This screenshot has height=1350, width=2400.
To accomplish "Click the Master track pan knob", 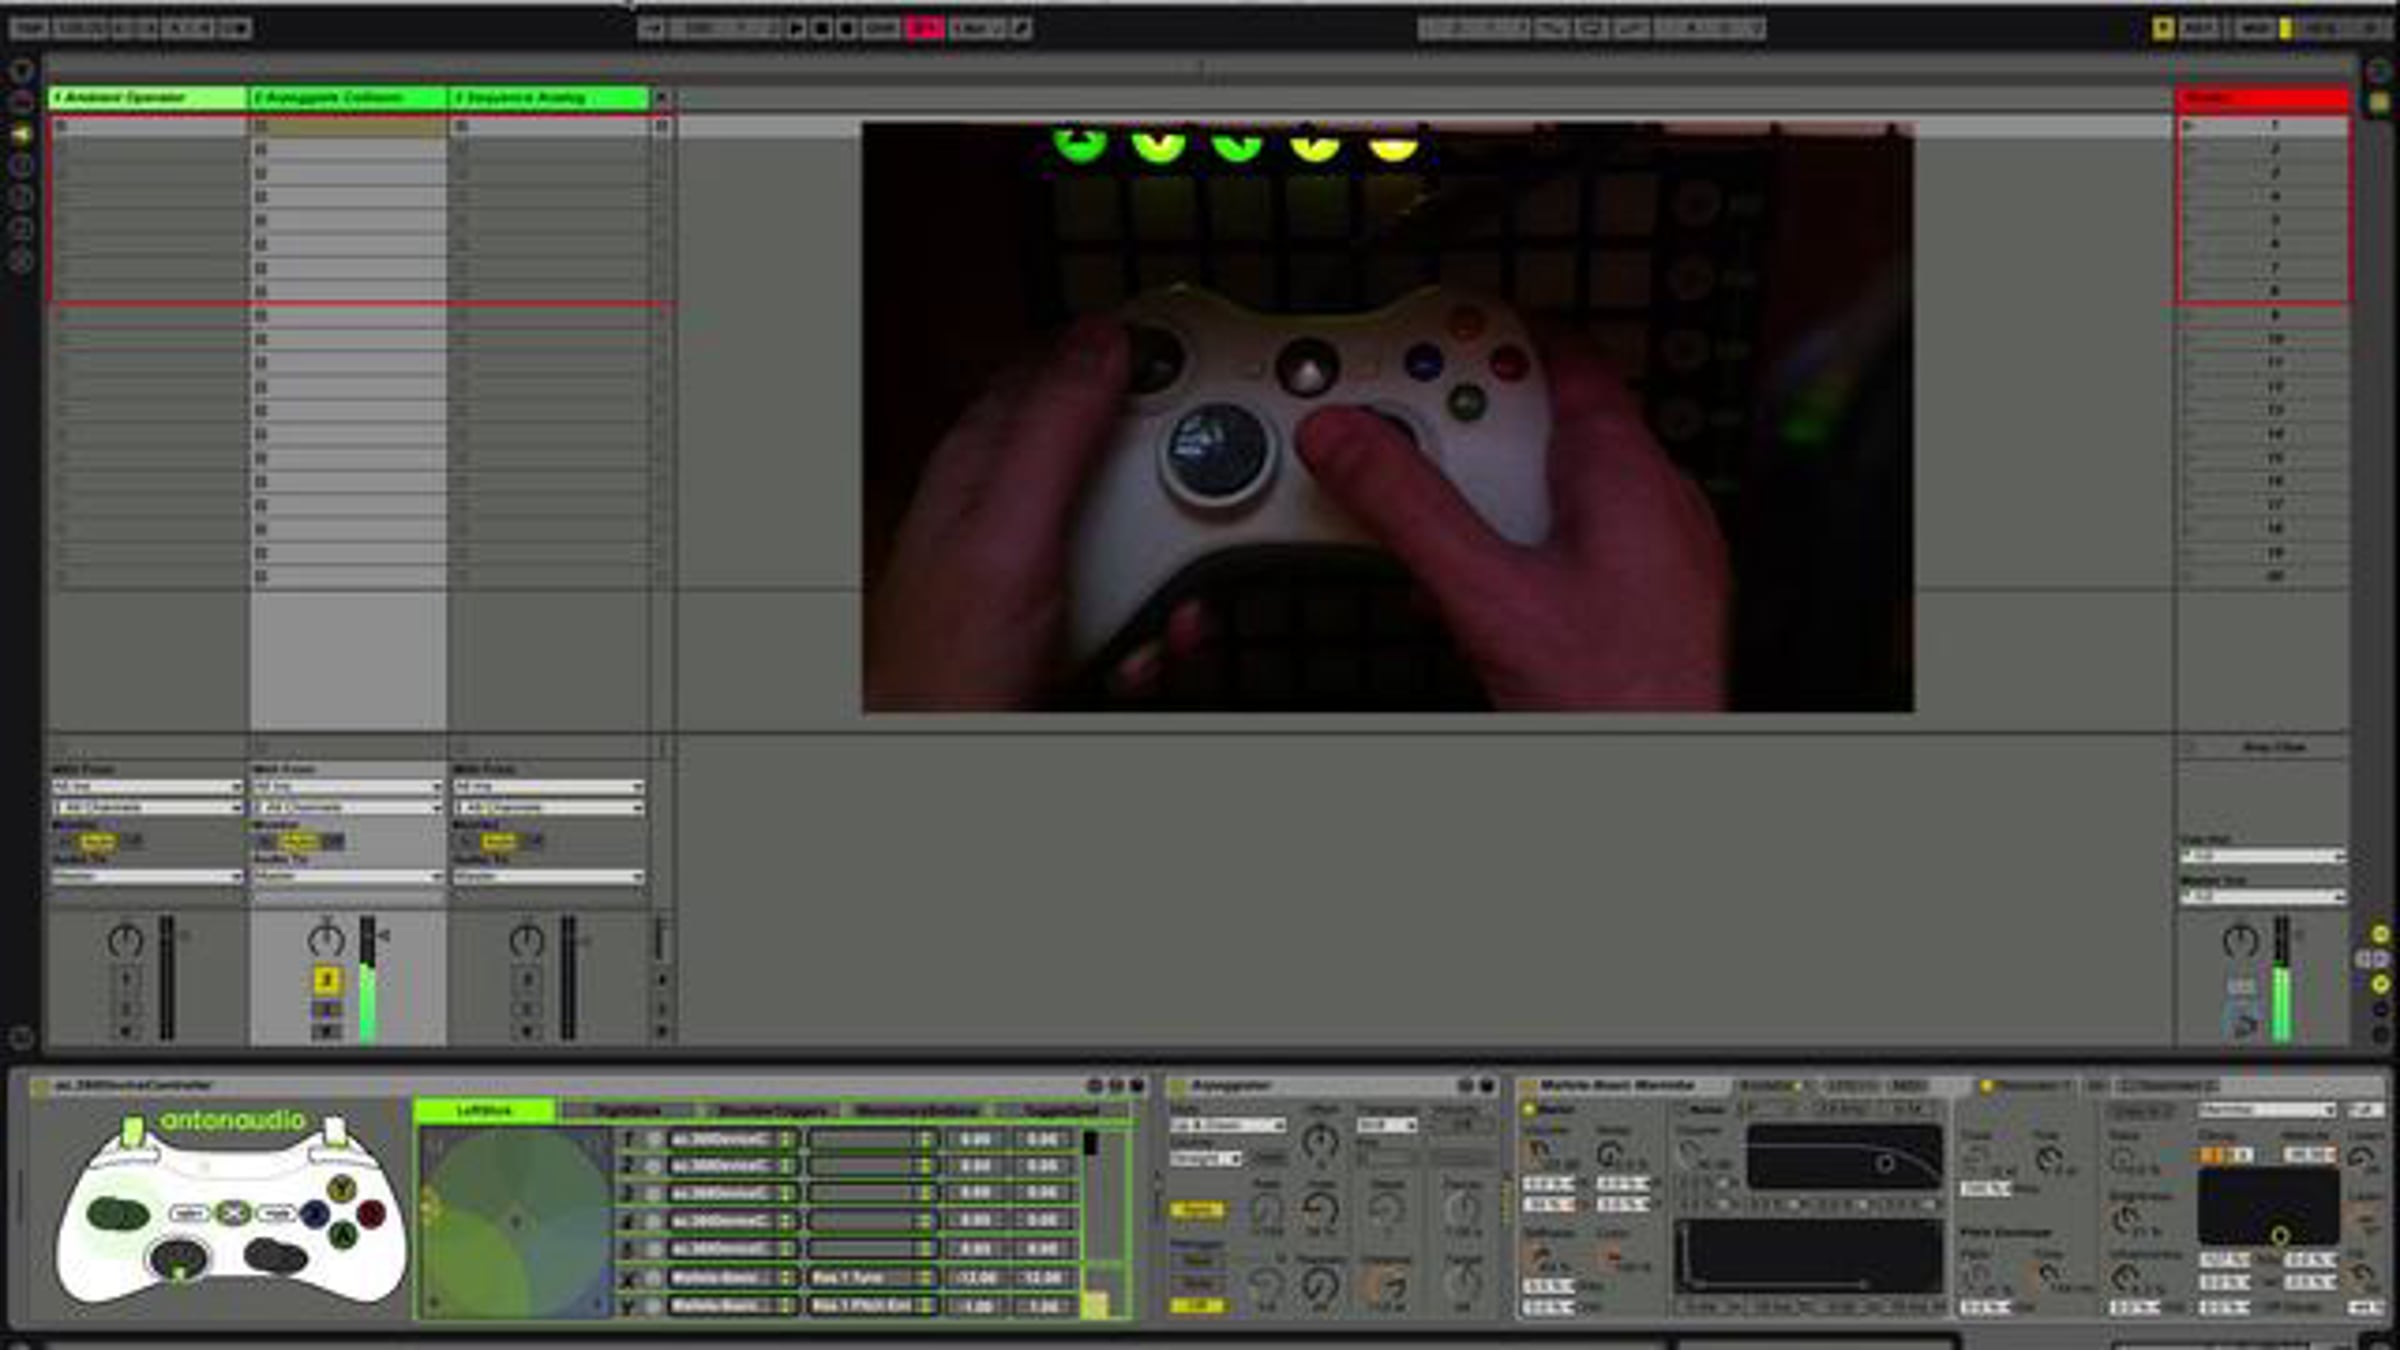I will [2240, 940].
